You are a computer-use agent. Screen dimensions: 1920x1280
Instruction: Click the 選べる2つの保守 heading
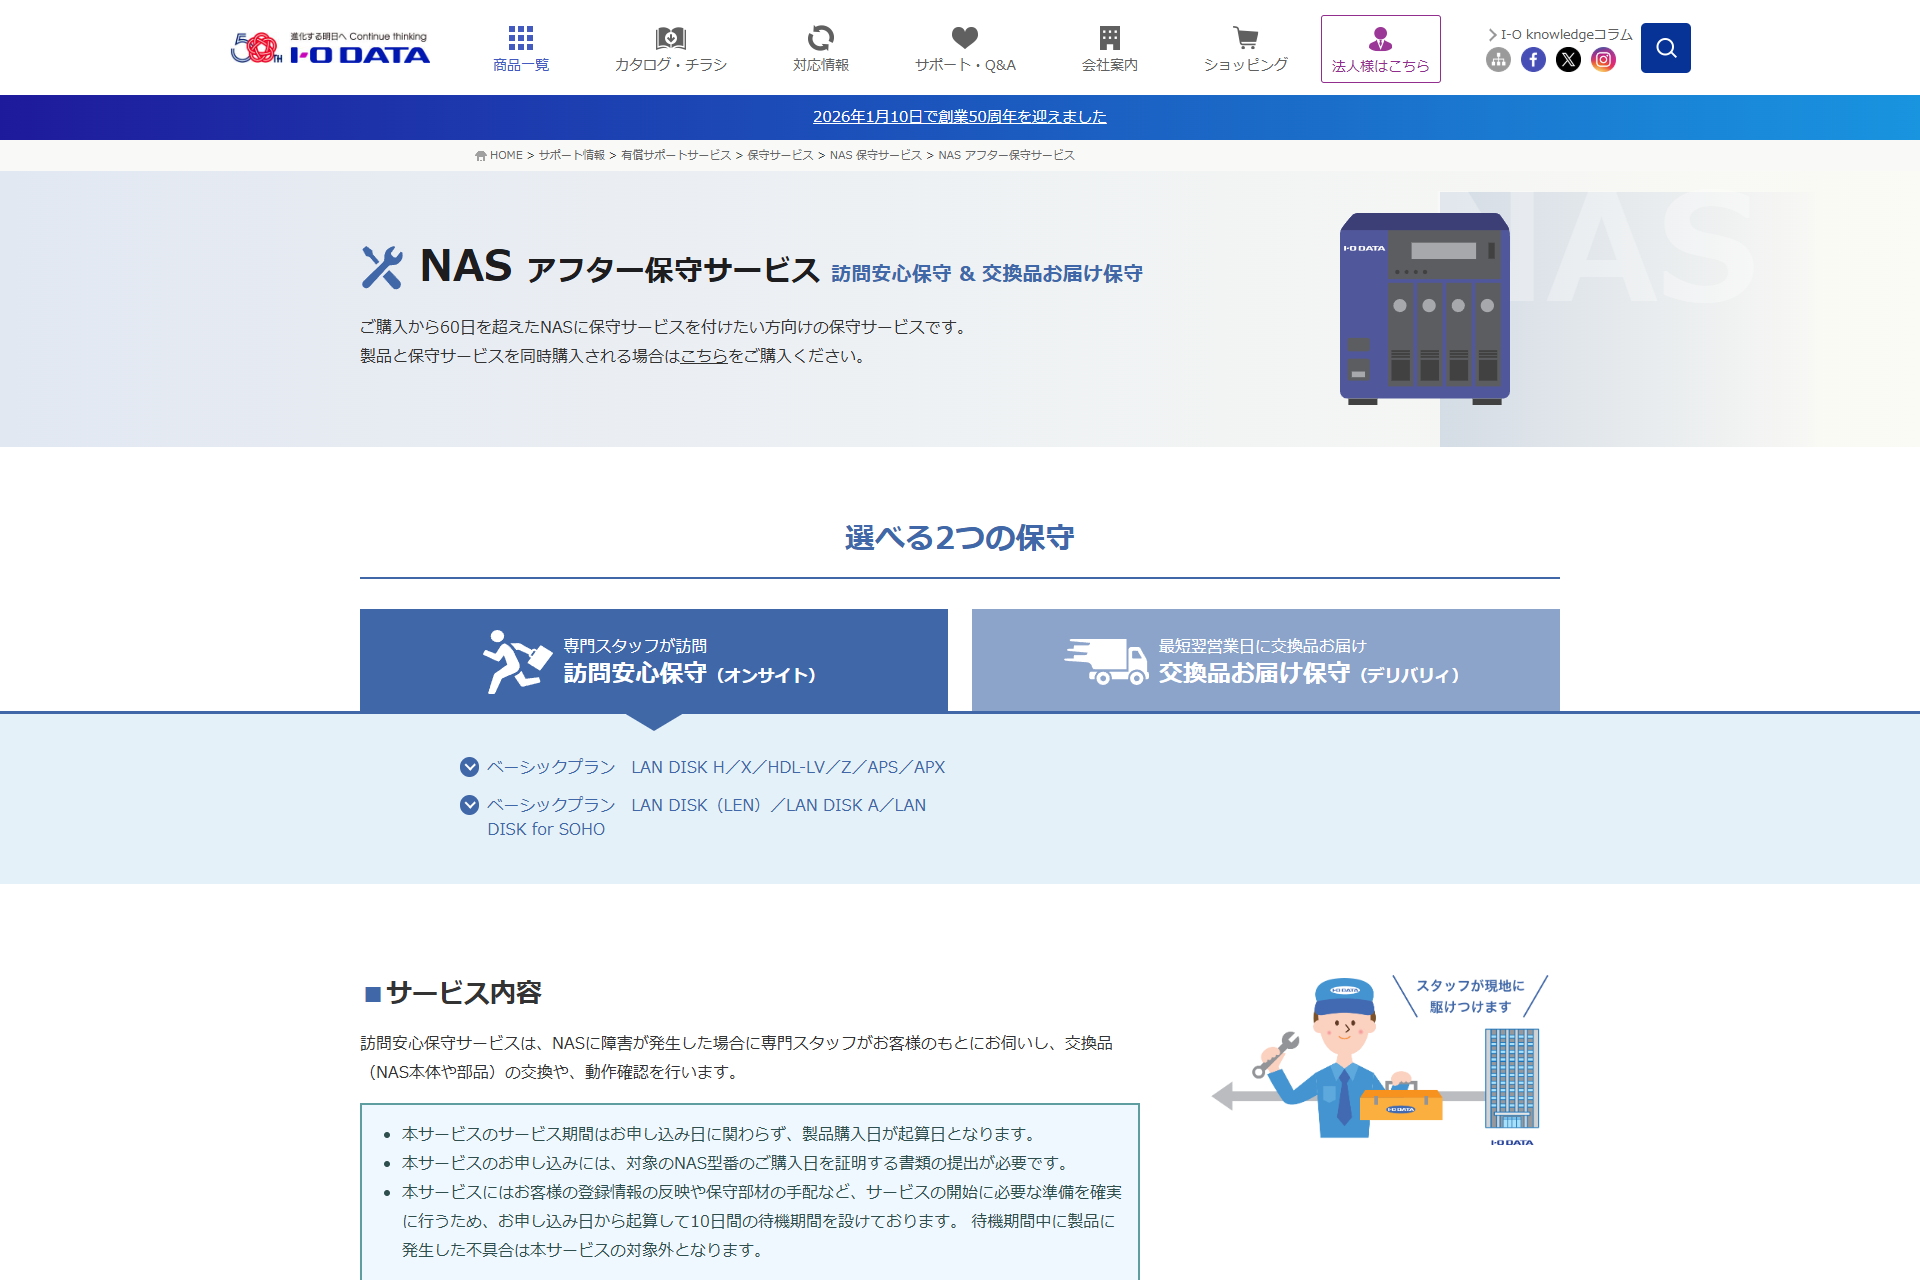tap(959, 538)
